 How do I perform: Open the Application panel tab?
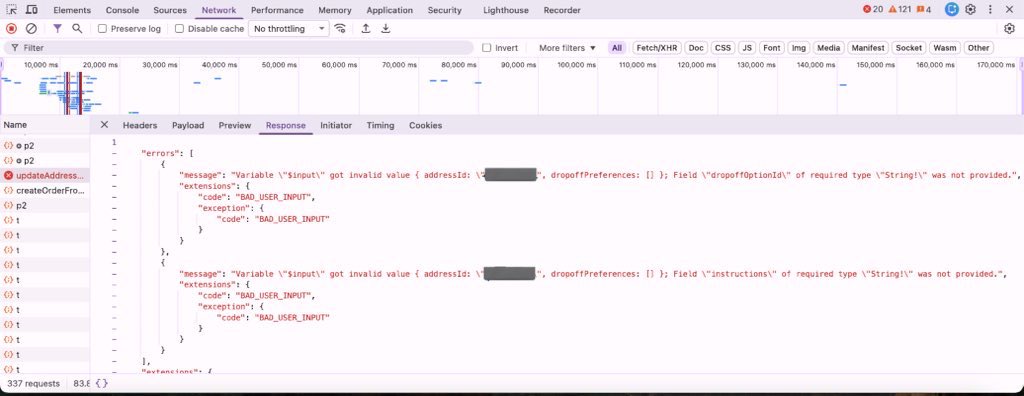[x=389, y=10]
